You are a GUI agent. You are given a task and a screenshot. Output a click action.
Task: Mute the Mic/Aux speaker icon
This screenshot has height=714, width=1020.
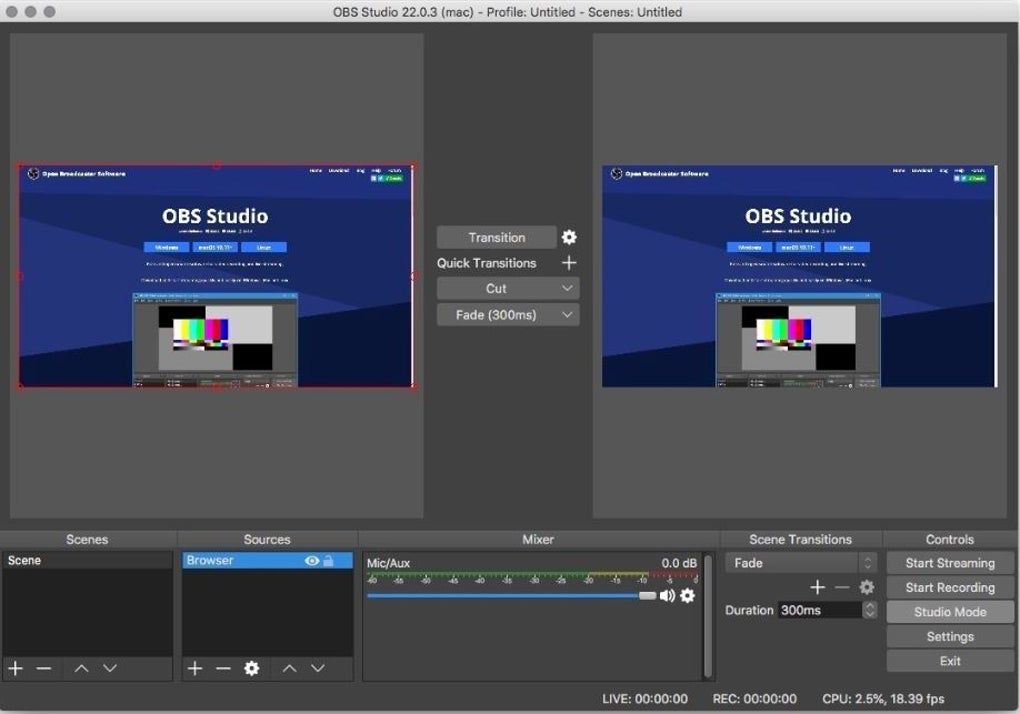click(x=667, y=596)
